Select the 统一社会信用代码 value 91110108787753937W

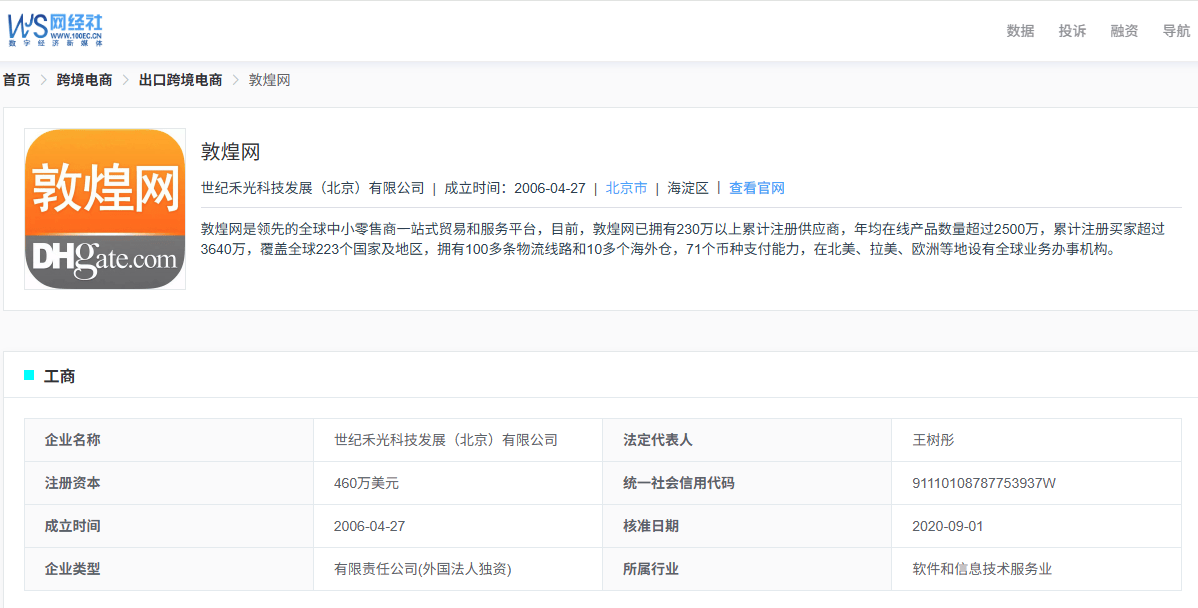[x=984, y=483]
